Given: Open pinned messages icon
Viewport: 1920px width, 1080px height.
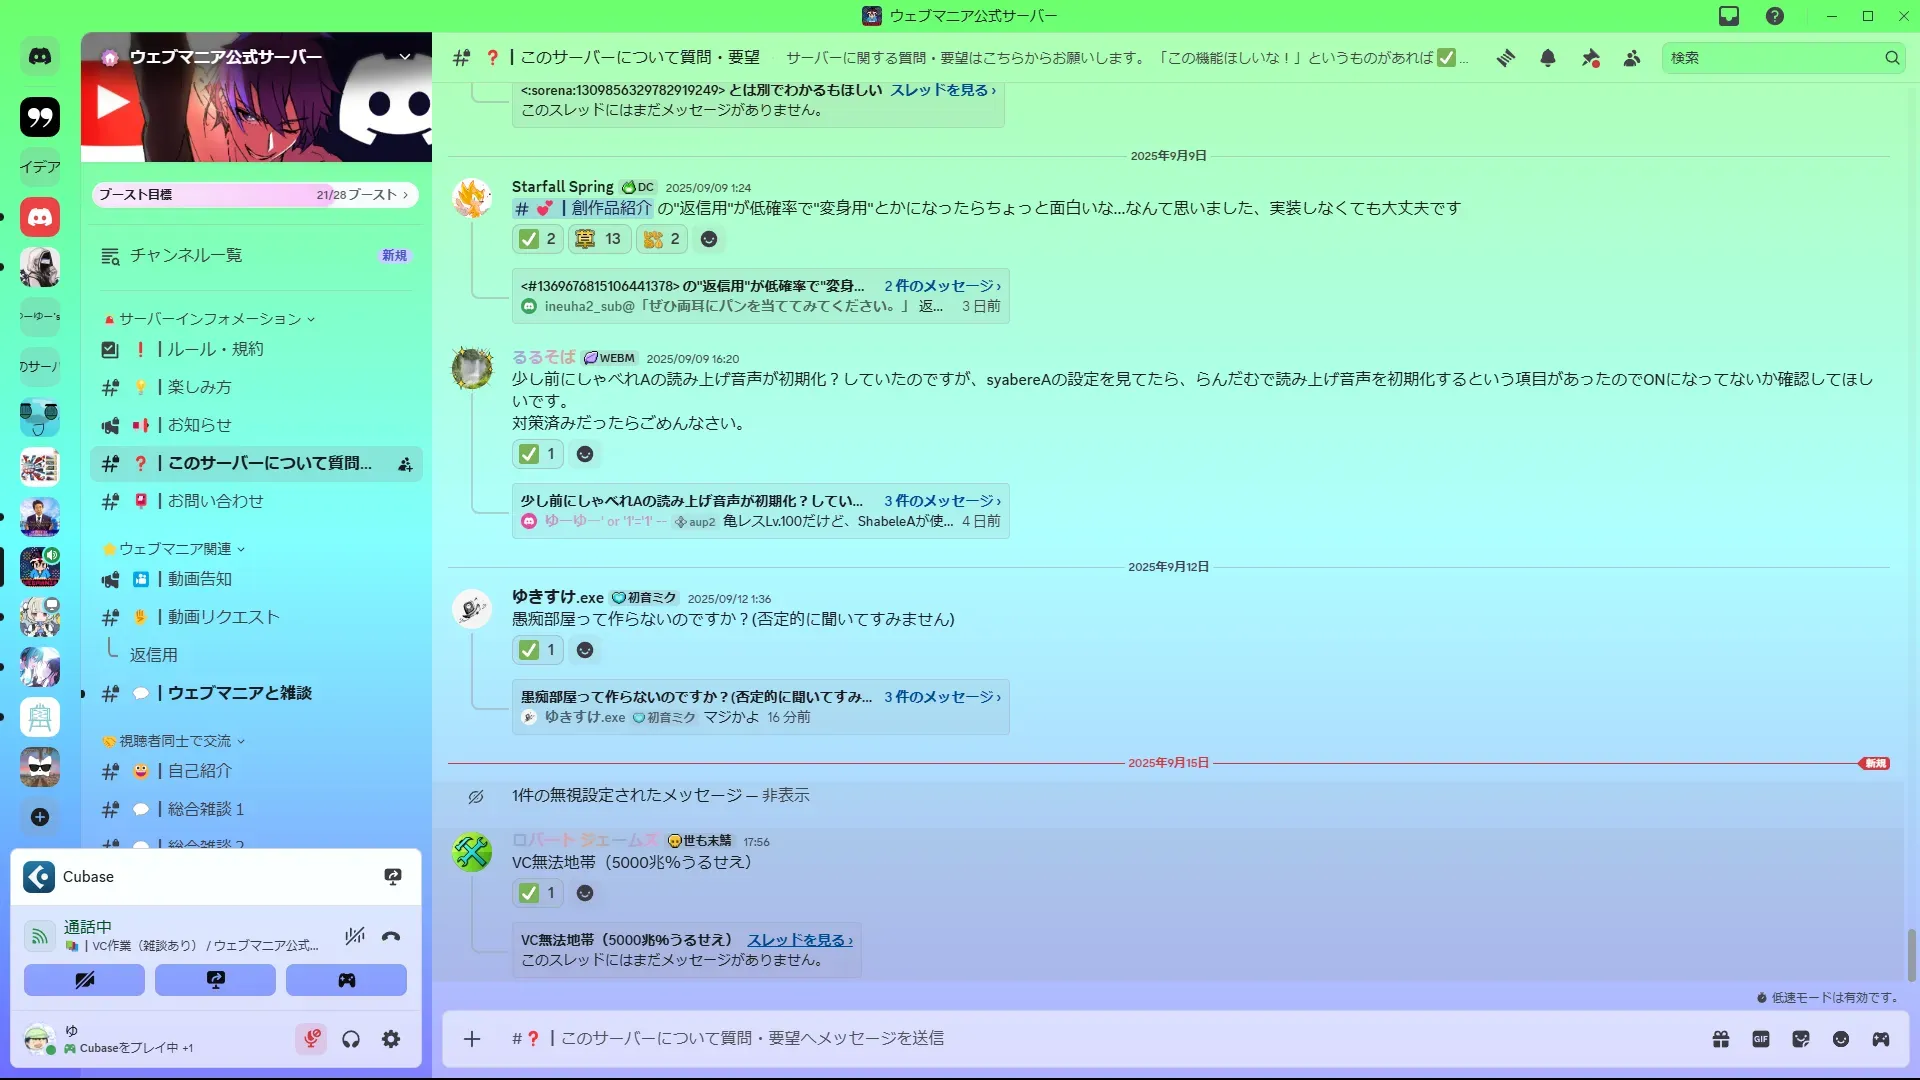Looking at the screenshot, I should click(1590, 58).
